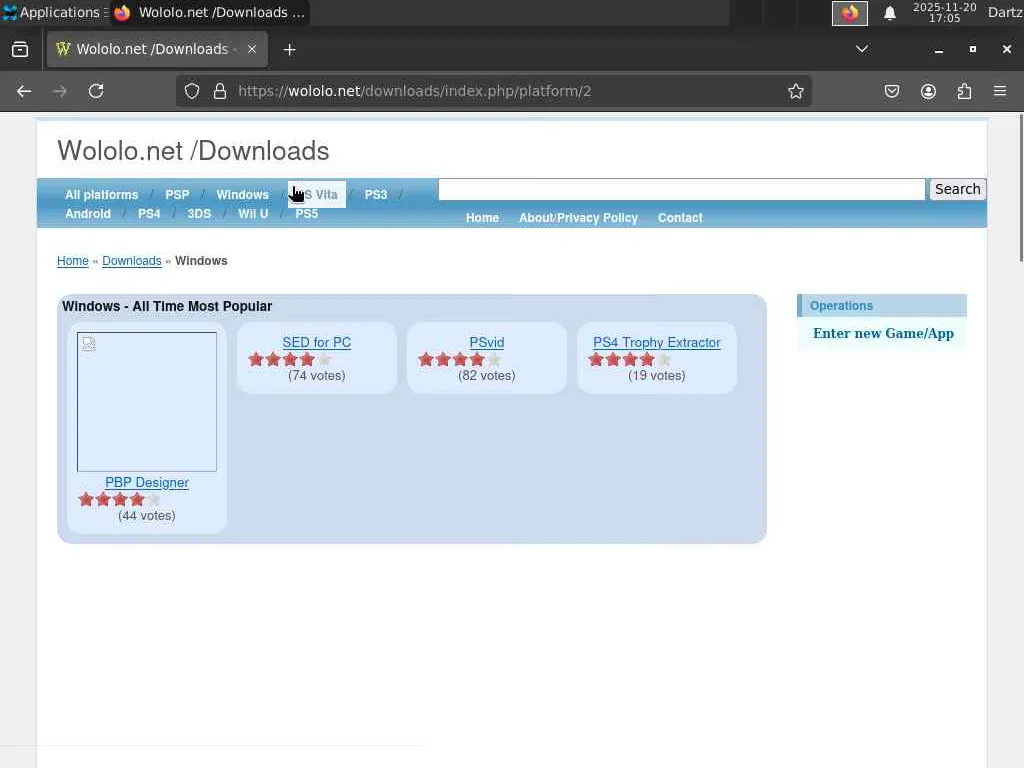Click the Operations sidebar heading
This screenshot has height=768, width=1024.
pyautogui.click(x=841, y=306)
